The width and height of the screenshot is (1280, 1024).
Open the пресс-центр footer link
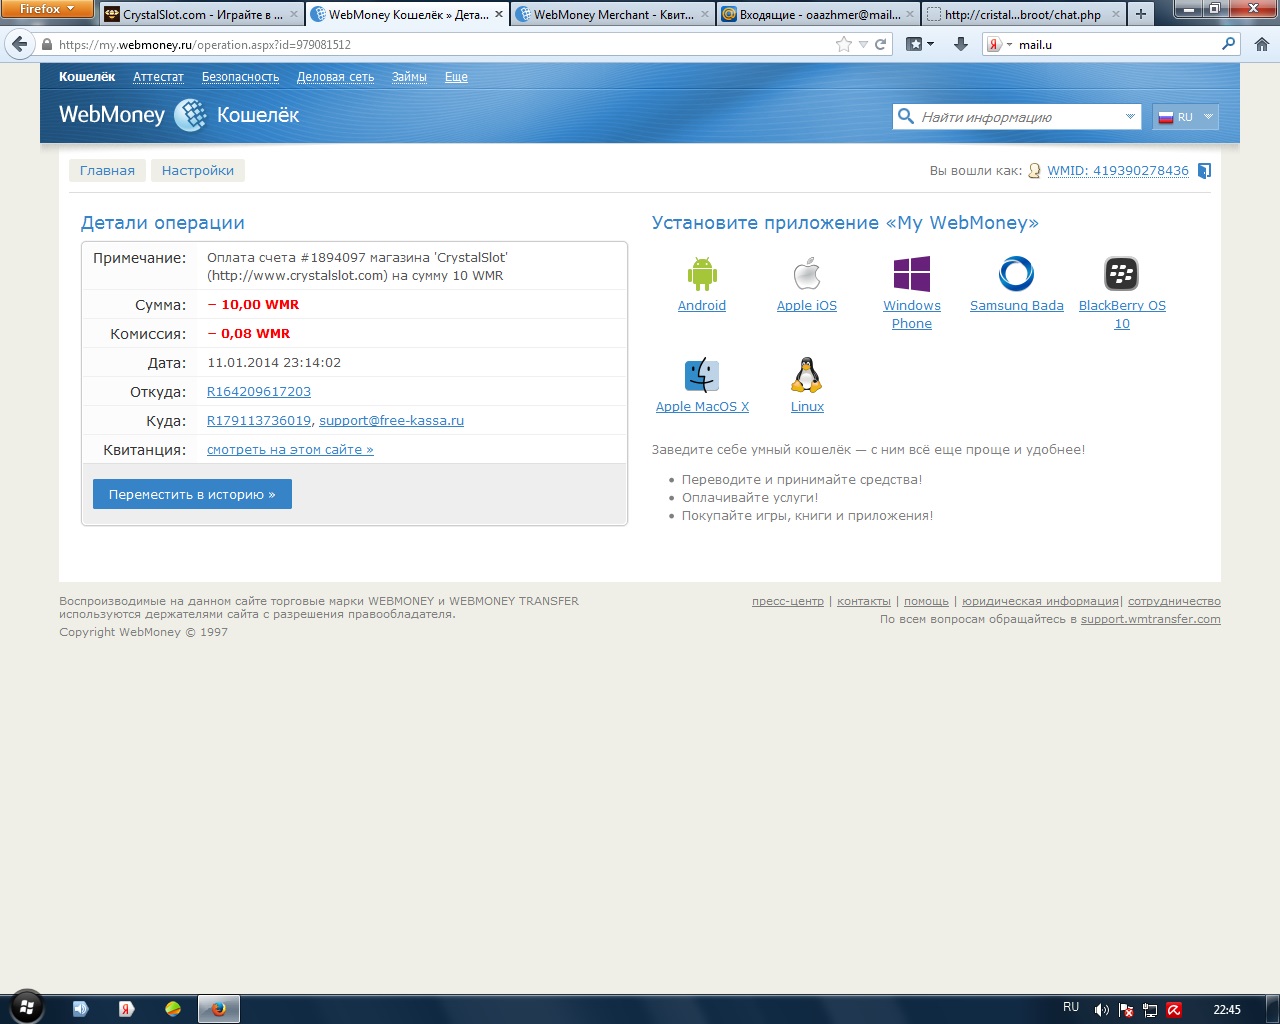(x=788, y=601)
